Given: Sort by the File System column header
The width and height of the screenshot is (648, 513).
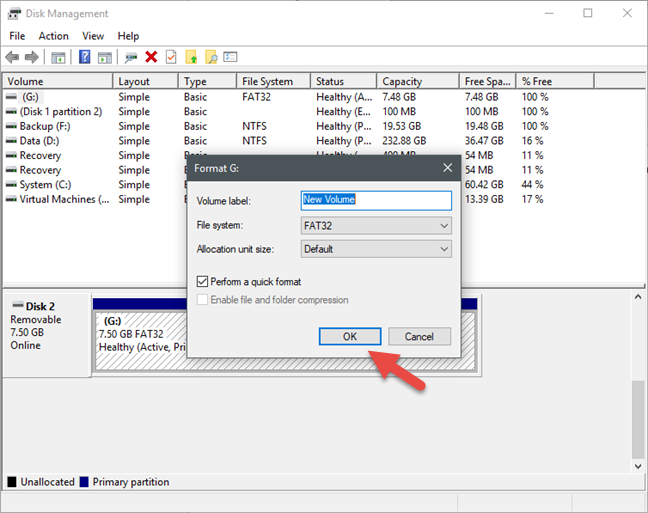Looking at the screenshot, I should 274,81.
